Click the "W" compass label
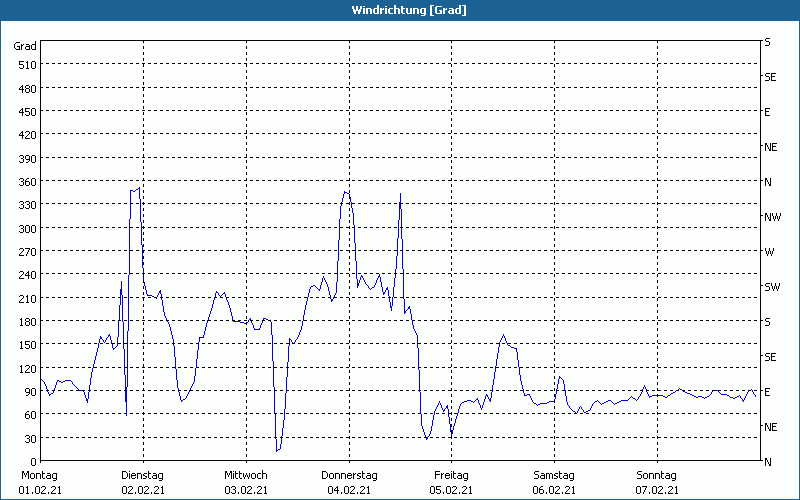Screen dimensions: 800x500 pyautogui.click(x=769, y=252)
